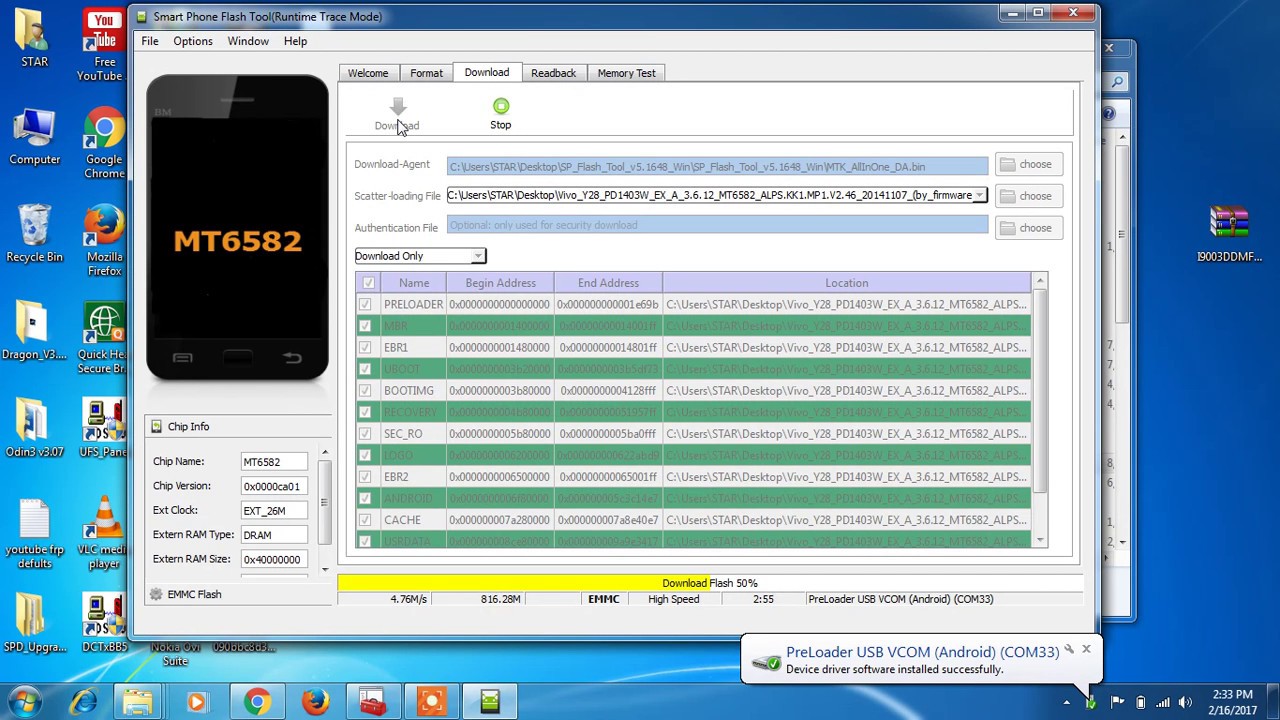Image resolution: width=1280 pixels, height=720 pixels.
Task: Open red toolbox taskbar application
Action: [x=373, y=702]
